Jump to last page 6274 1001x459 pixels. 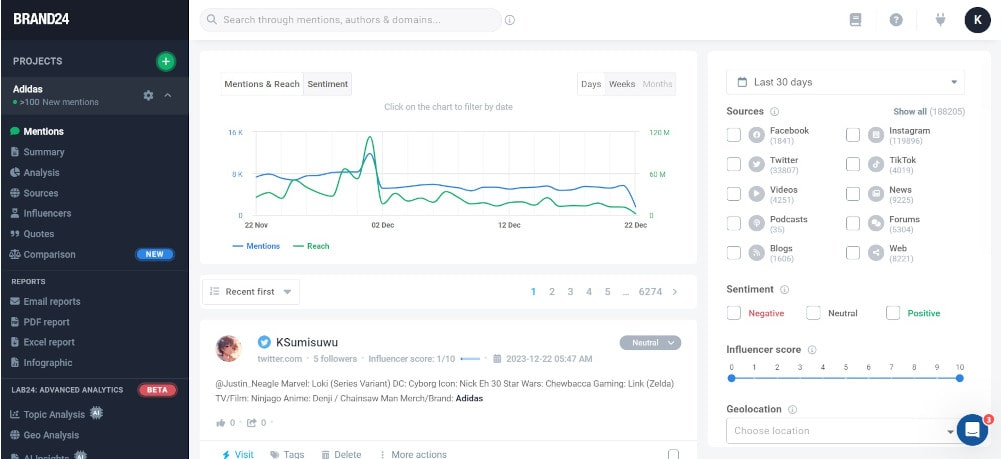pyautogui.click(x=650, y=292)
